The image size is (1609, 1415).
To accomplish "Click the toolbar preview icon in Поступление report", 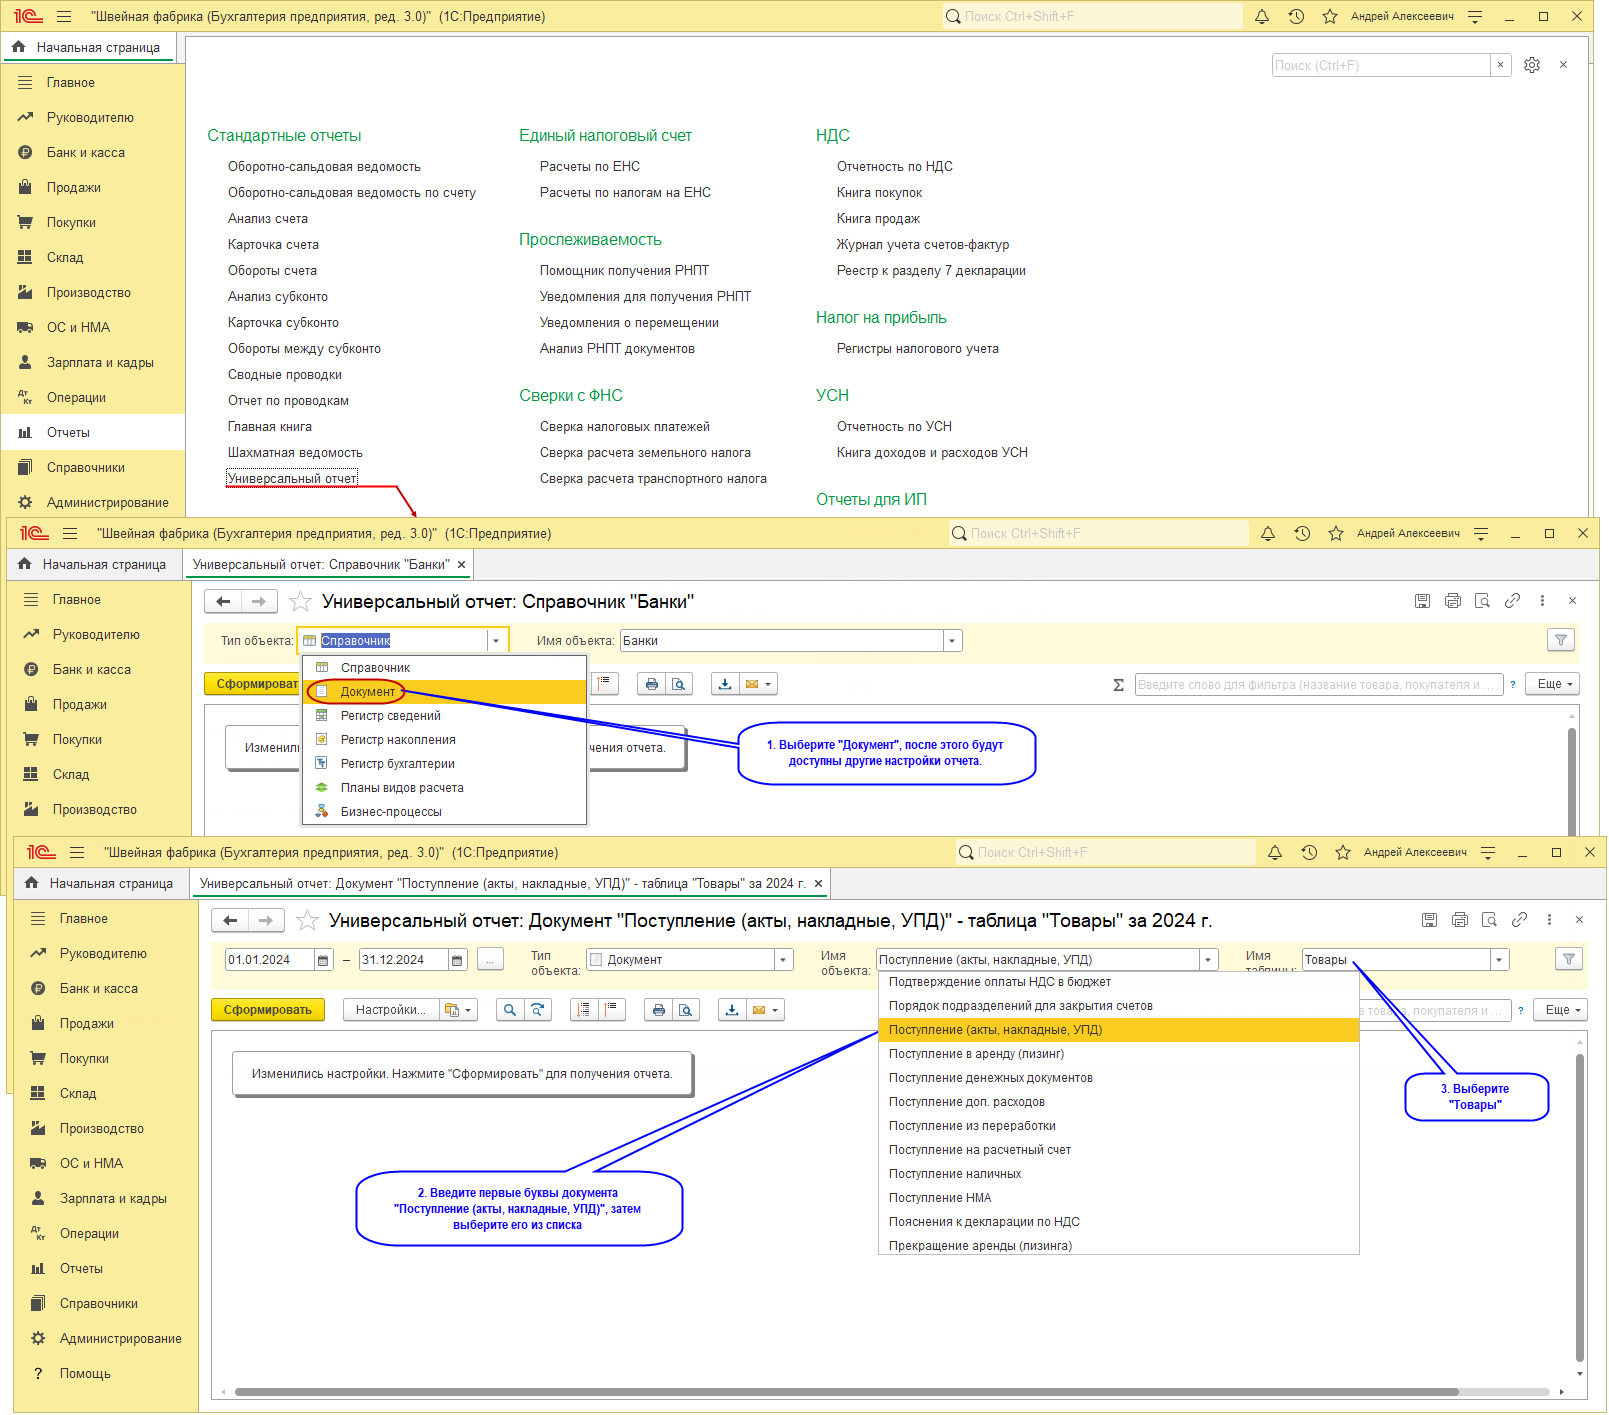I will (686, 1010).
